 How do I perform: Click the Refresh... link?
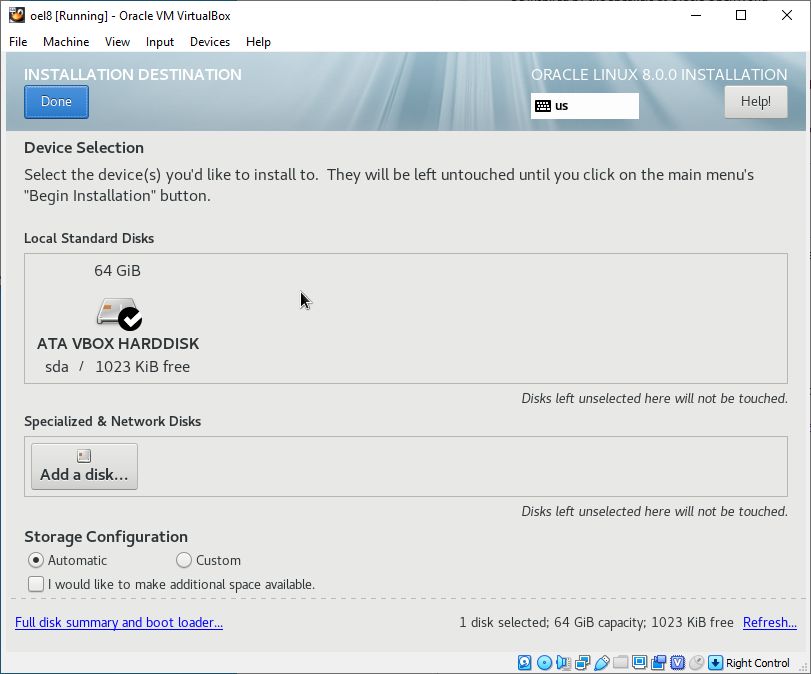tap(770, 622)
